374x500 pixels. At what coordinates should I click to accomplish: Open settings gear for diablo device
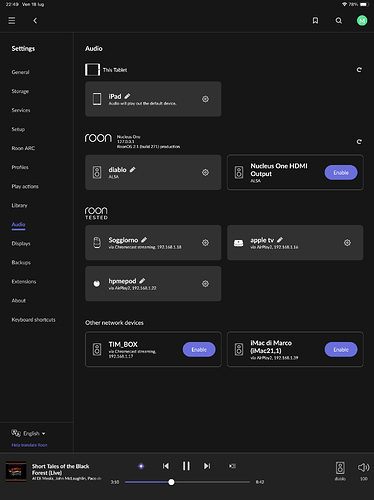click(x=205, y=172)
